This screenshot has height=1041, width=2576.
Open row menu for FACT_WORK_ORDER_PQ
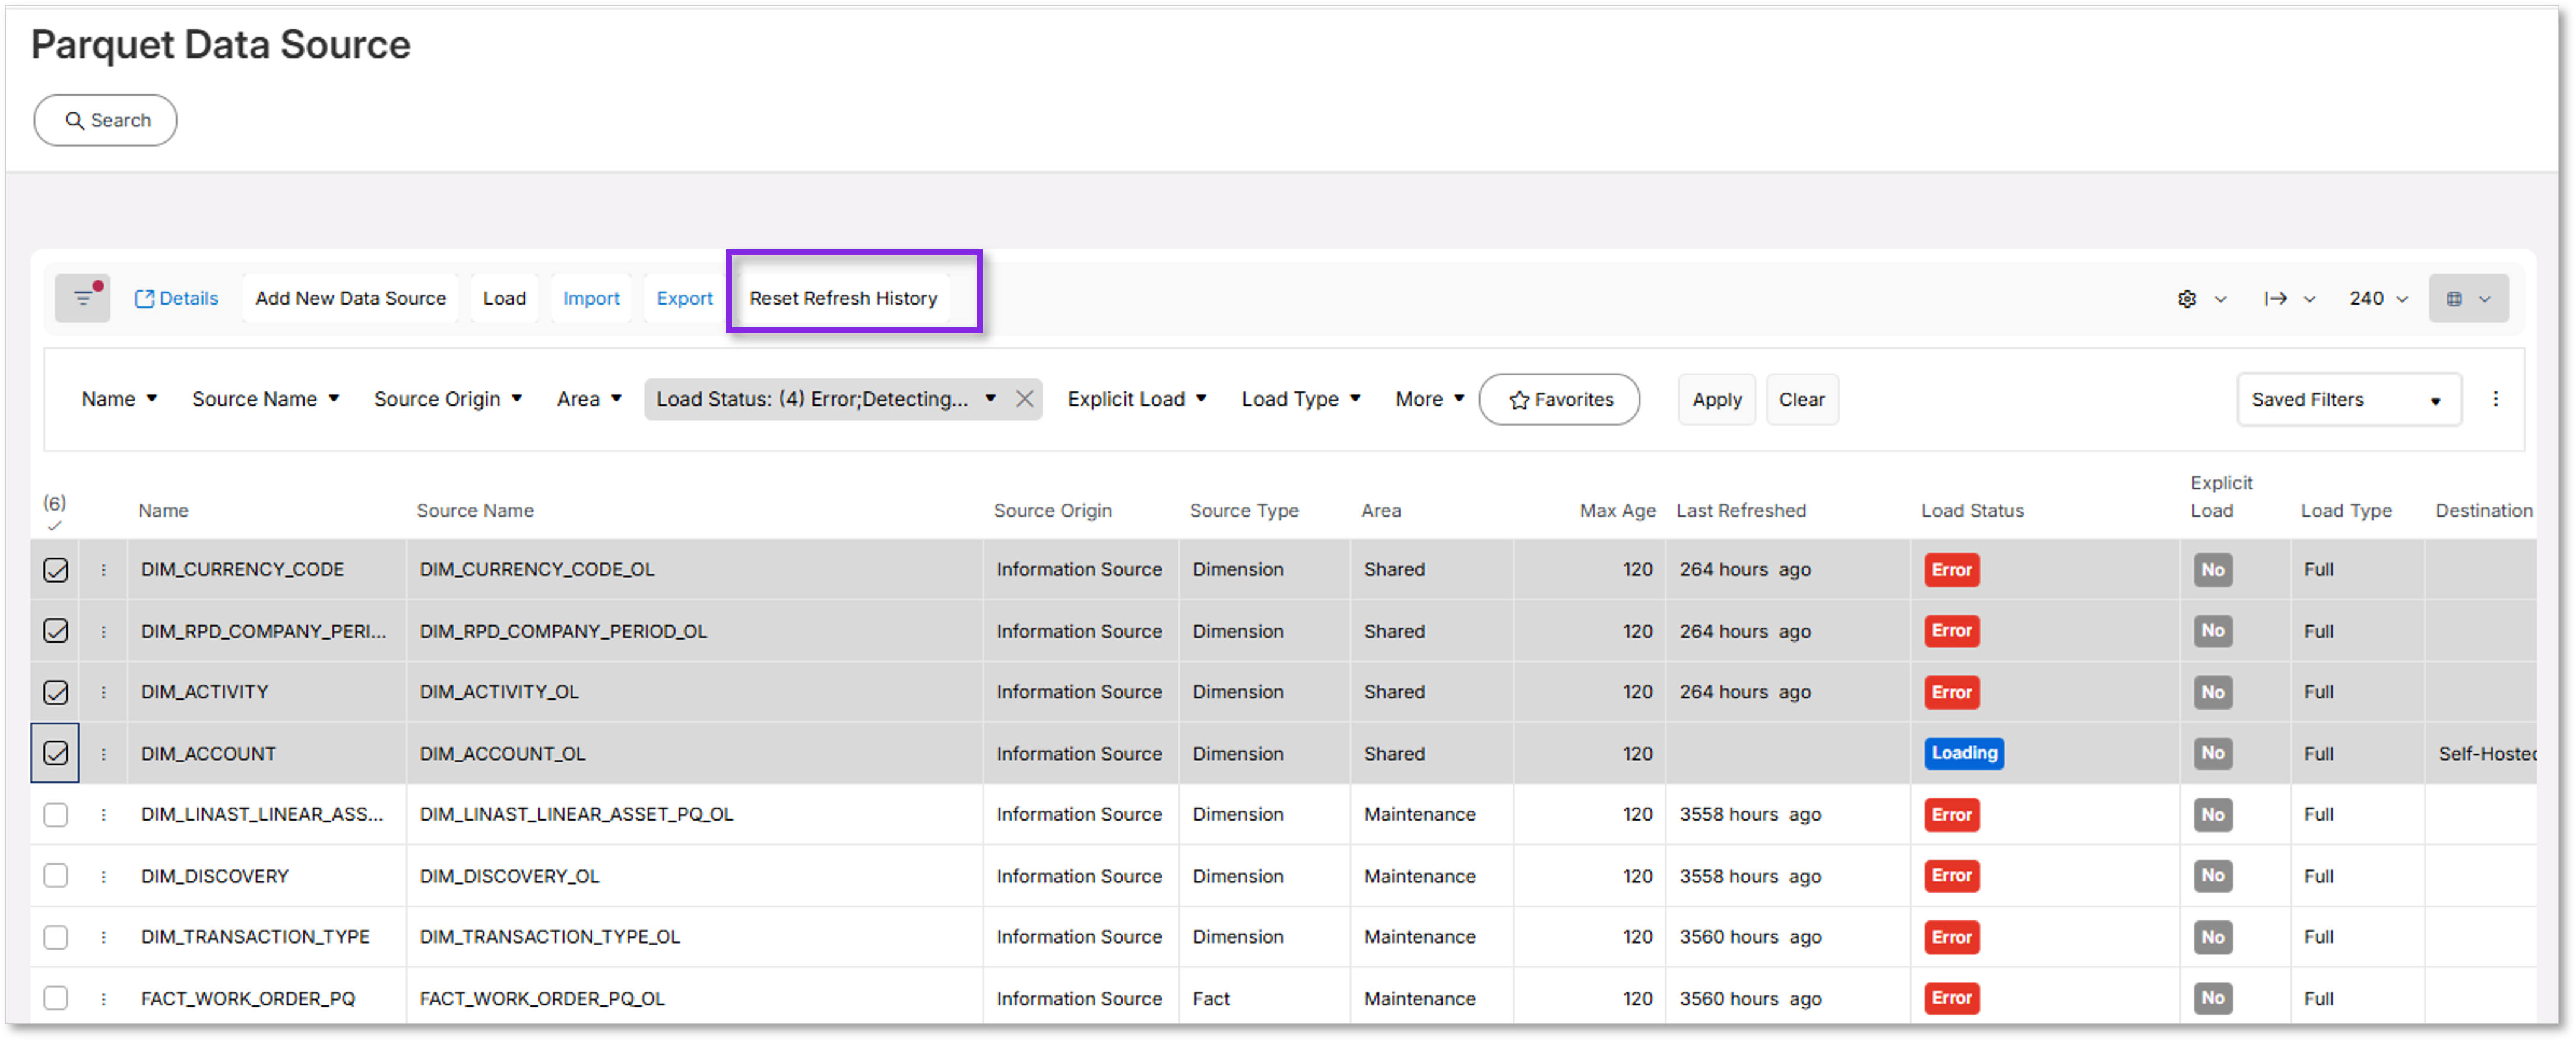tap(103, 999)
